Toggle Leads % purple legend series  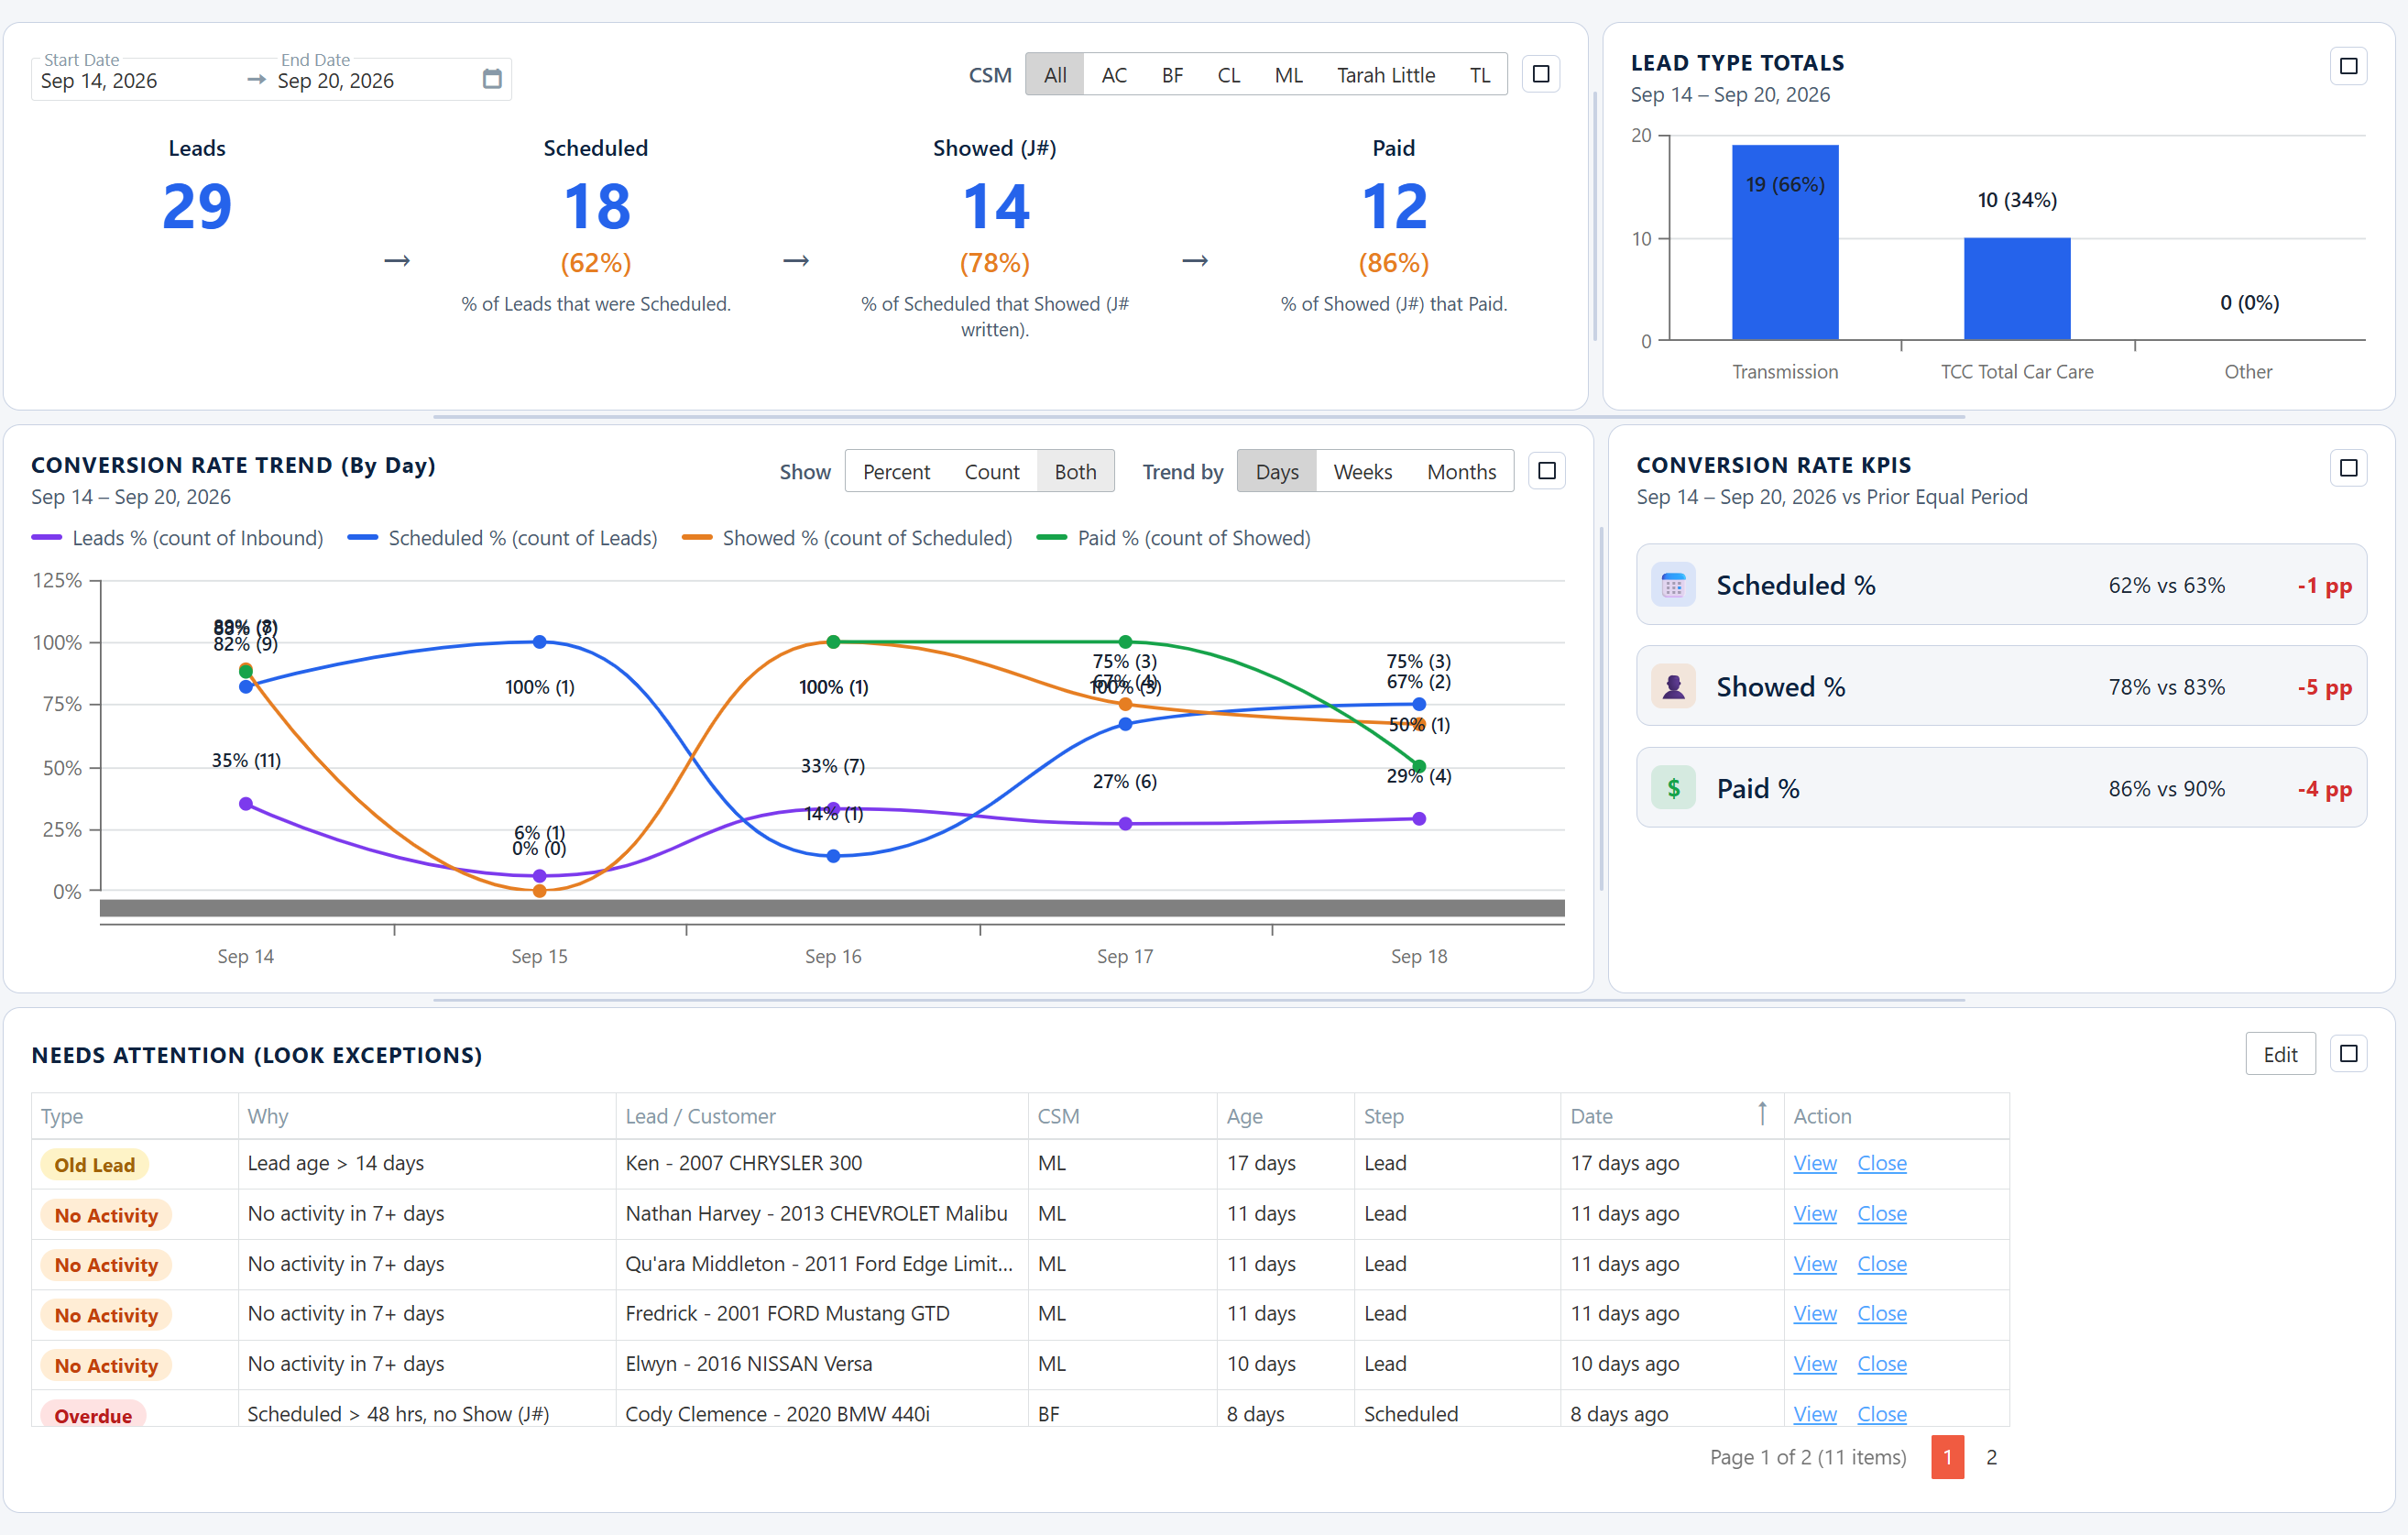click(177, 538)
